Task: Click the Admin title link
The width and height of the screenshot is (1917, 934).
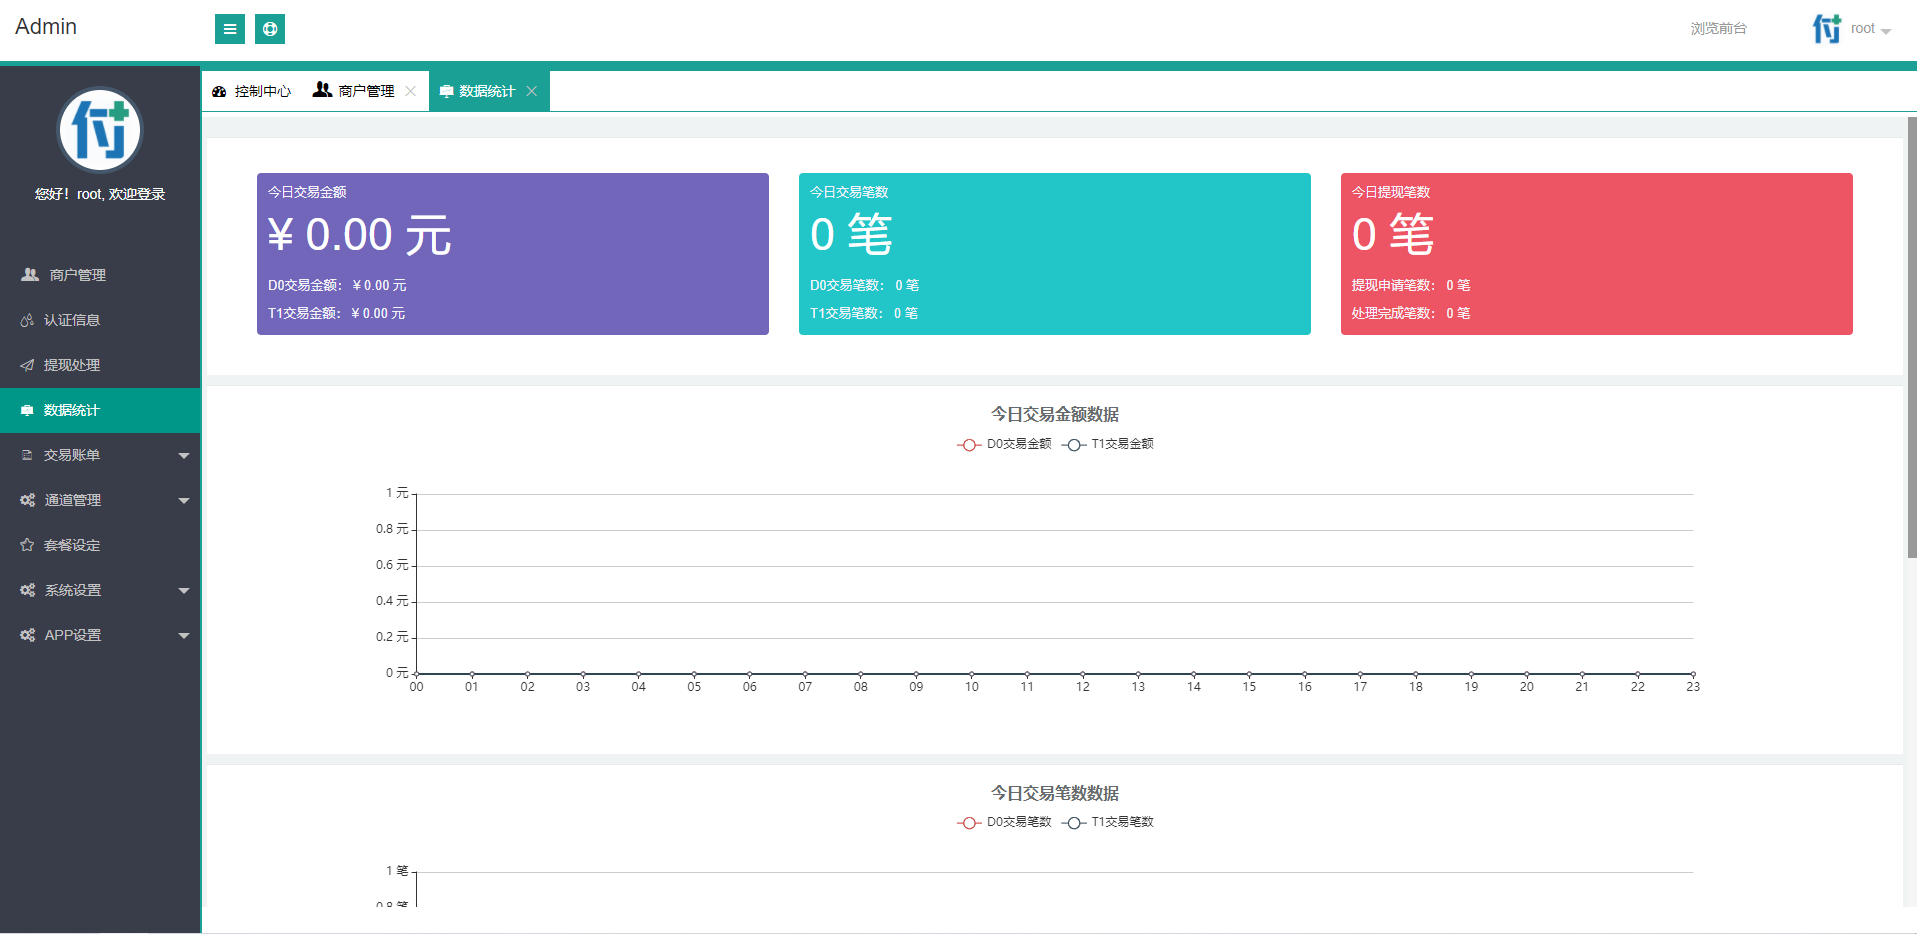Action: pos(46,27)
